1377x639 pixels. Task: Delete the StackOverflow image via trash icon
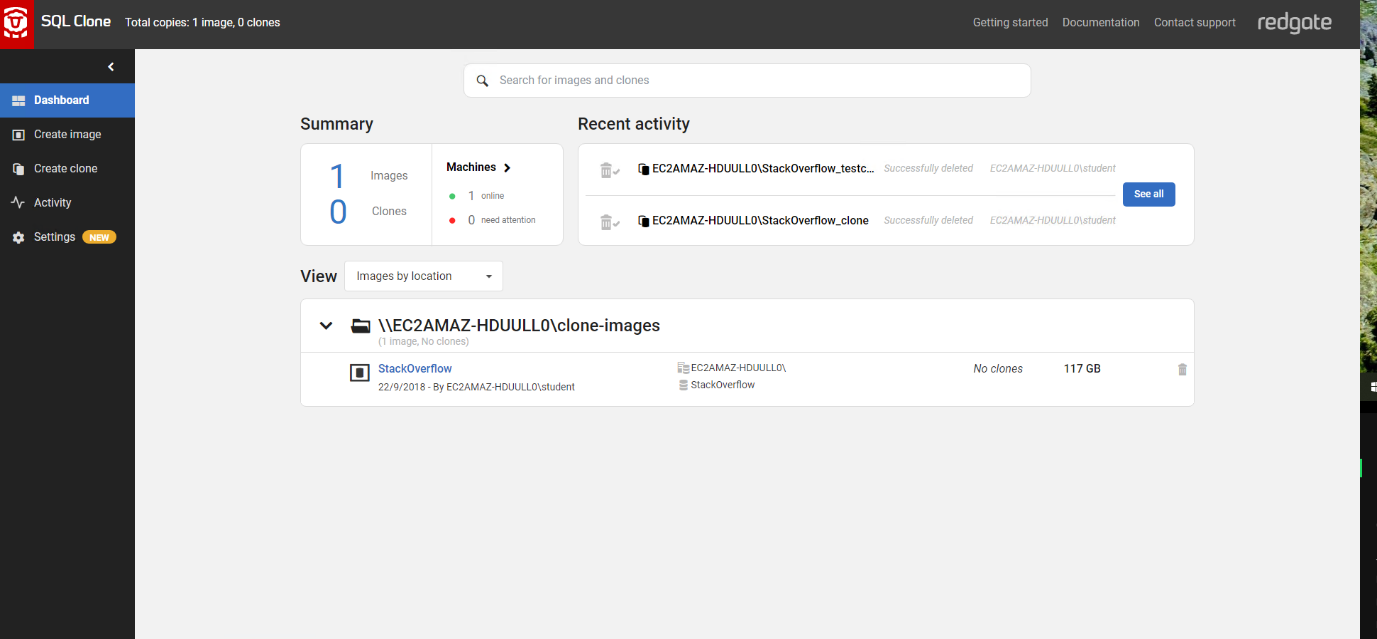[1182, 369]
